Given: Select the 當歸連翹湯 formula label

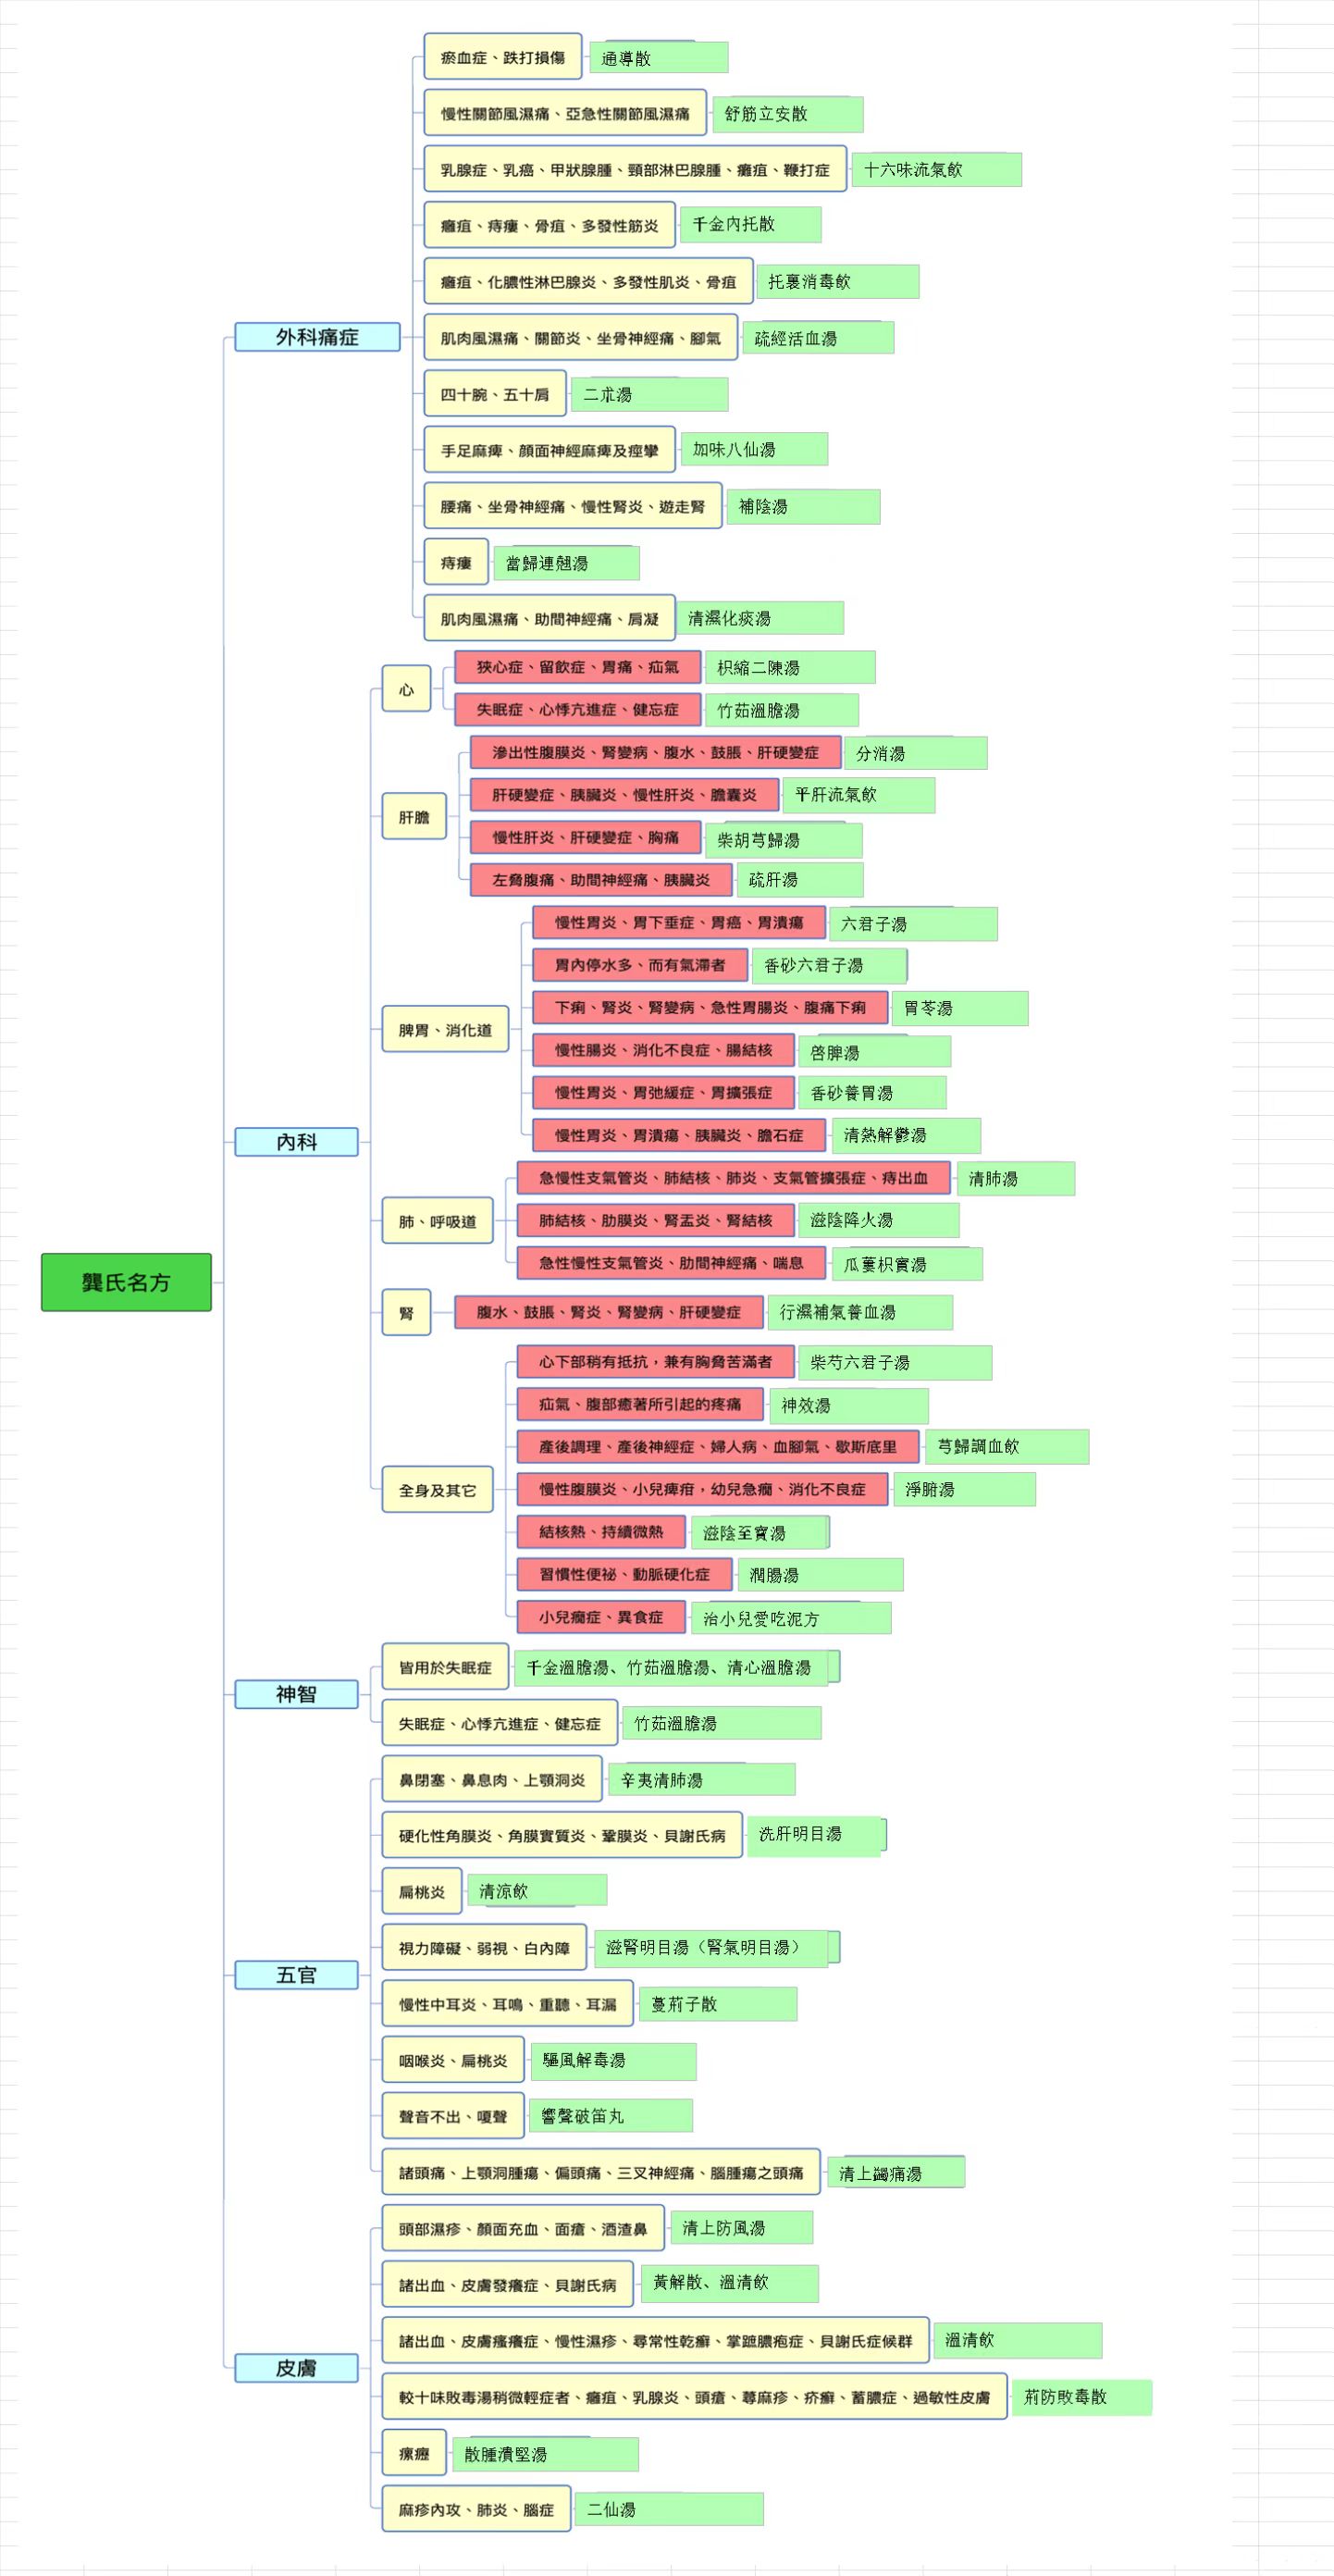Looking at the screenshot, I should click(567, 564).
